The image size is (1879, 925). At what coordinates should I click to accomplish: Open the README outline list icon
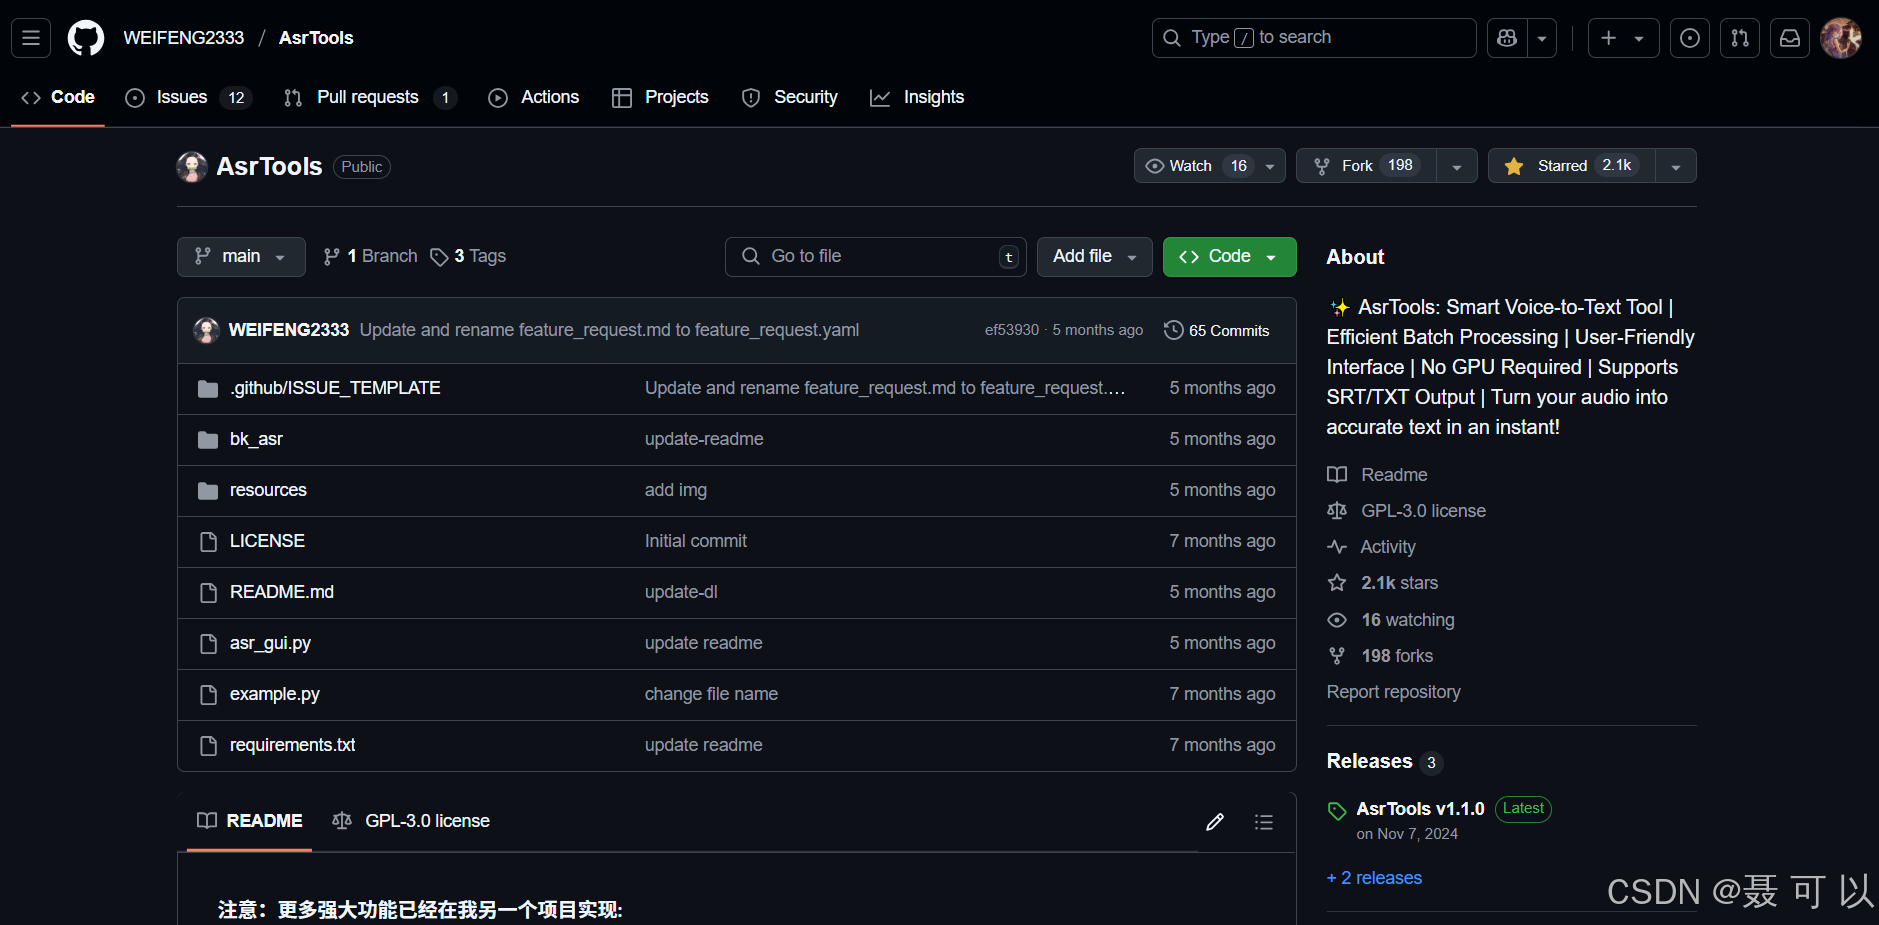(x=1264, y=822)
